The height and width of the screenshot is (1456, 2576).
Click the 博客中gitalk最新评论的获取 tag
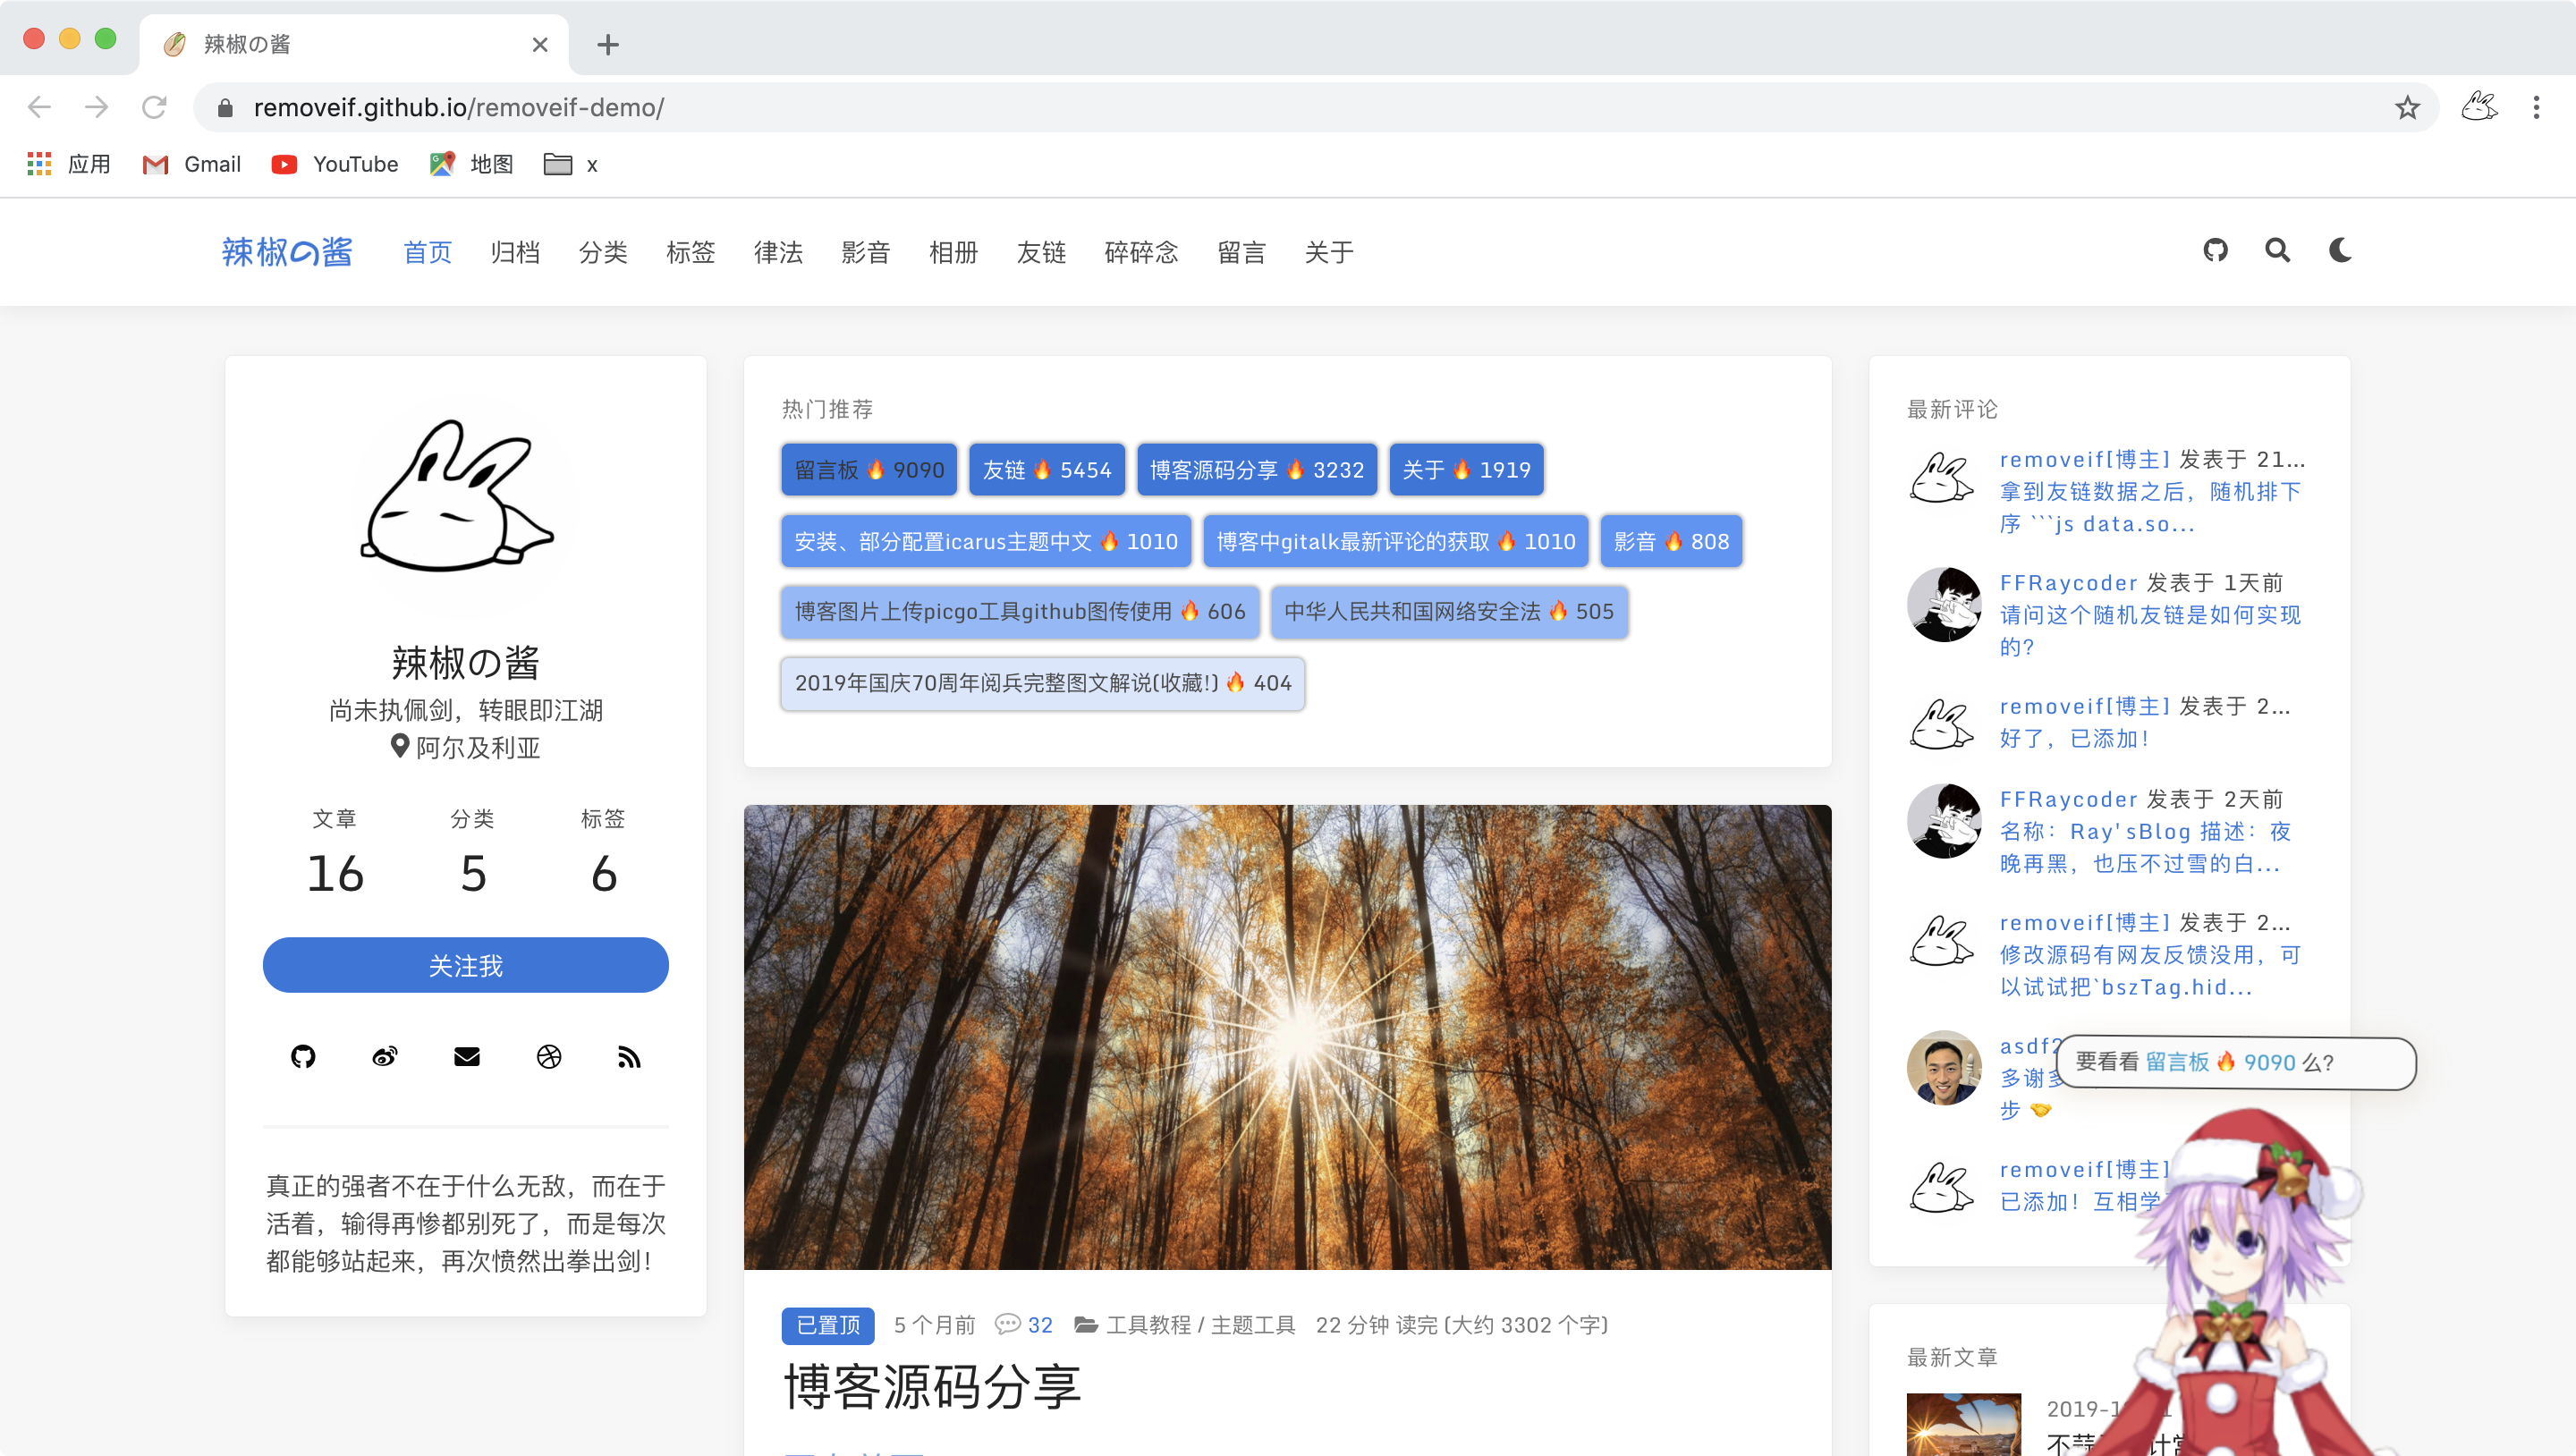tap(1396, 541)
